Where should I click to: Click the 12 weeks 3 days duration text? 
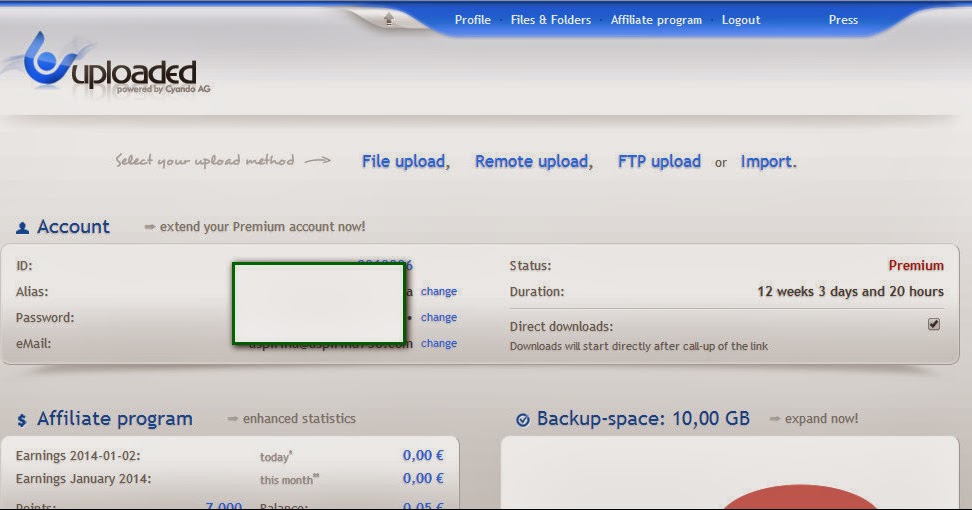850,292
